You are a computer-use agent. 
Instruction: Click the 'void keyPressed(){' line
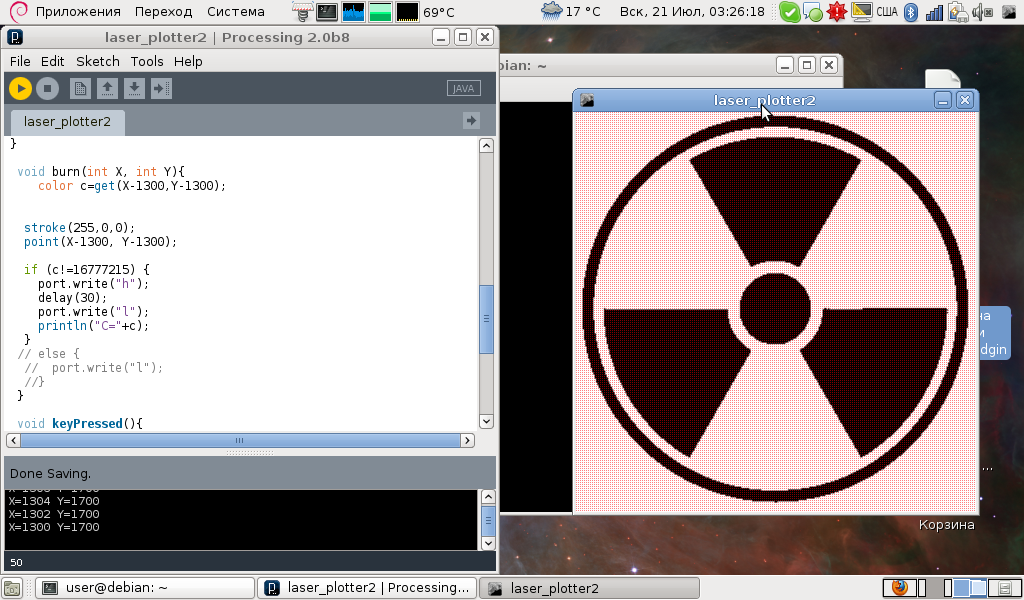coord(80,423)
